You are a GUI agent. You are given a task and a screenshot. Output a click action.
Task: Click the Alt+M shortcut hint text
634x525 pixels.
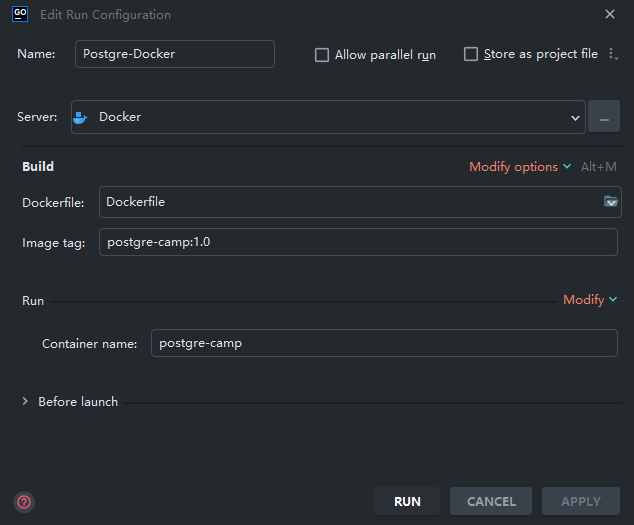[599, 167]
